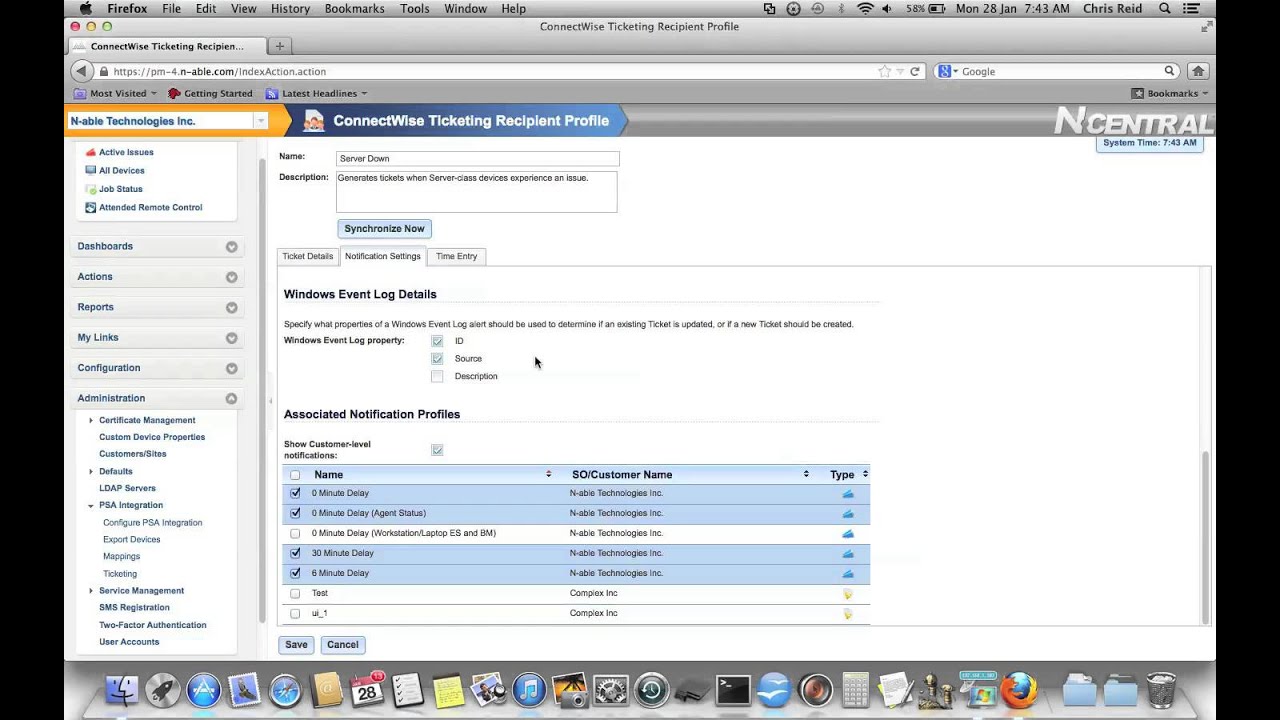Click the Attended Remote Control icon

(91, 208)
